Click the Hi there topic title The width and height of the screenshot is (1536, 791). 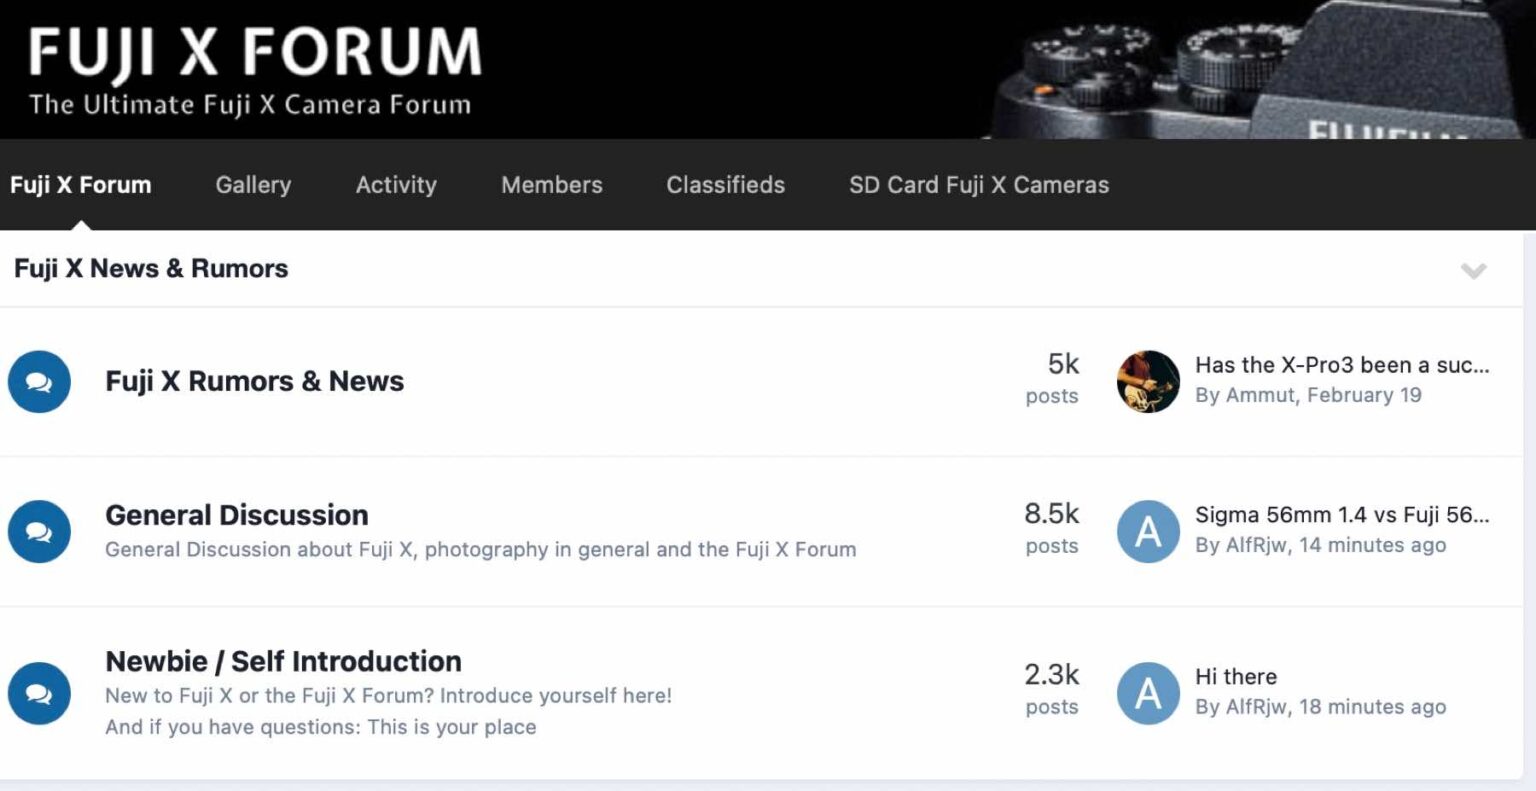[x=1235, y=676]
